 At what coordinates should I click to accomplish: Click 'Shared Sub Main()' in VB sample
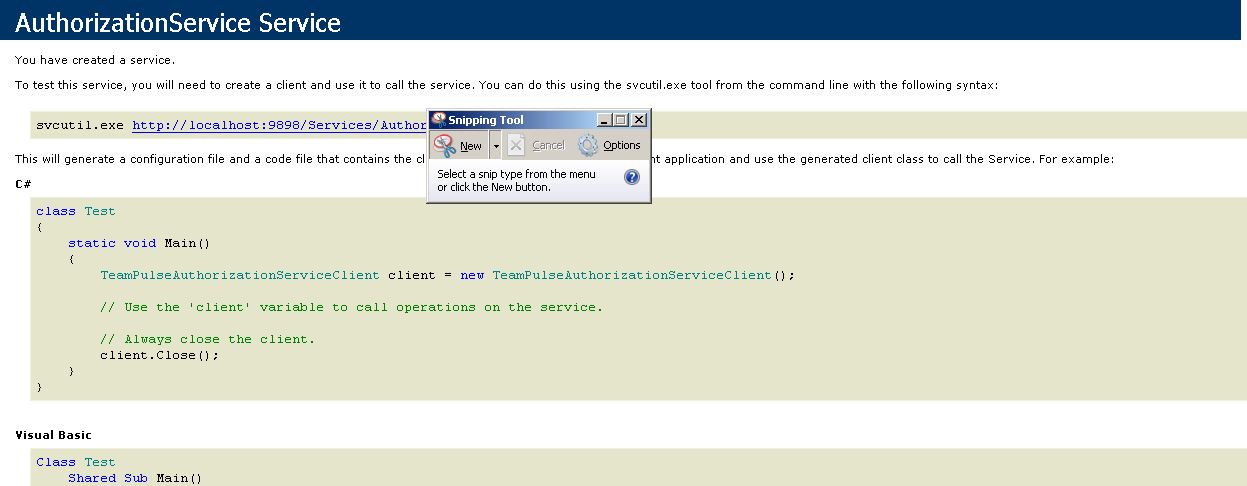pyautogui.click(x=135, y=478)
